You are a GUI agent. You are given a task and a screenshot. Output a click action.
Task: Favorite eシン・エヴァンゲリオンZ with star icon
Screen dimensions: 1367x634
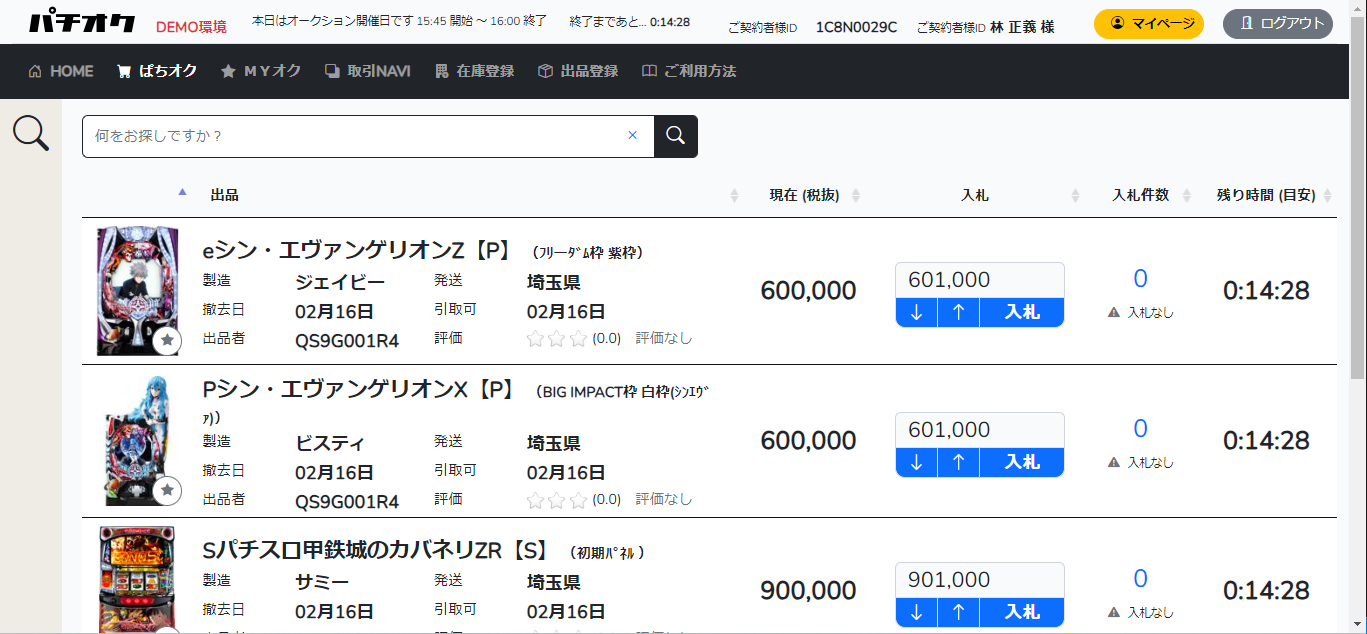click(x=168, y=341)
